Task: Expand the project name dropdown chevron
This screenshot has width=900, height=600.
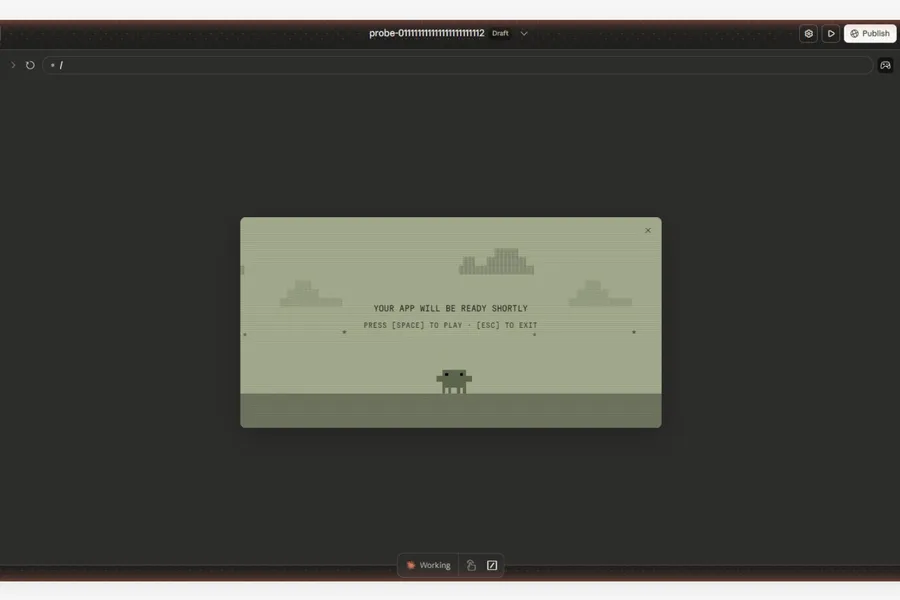Action: click(x=524, y=33)
